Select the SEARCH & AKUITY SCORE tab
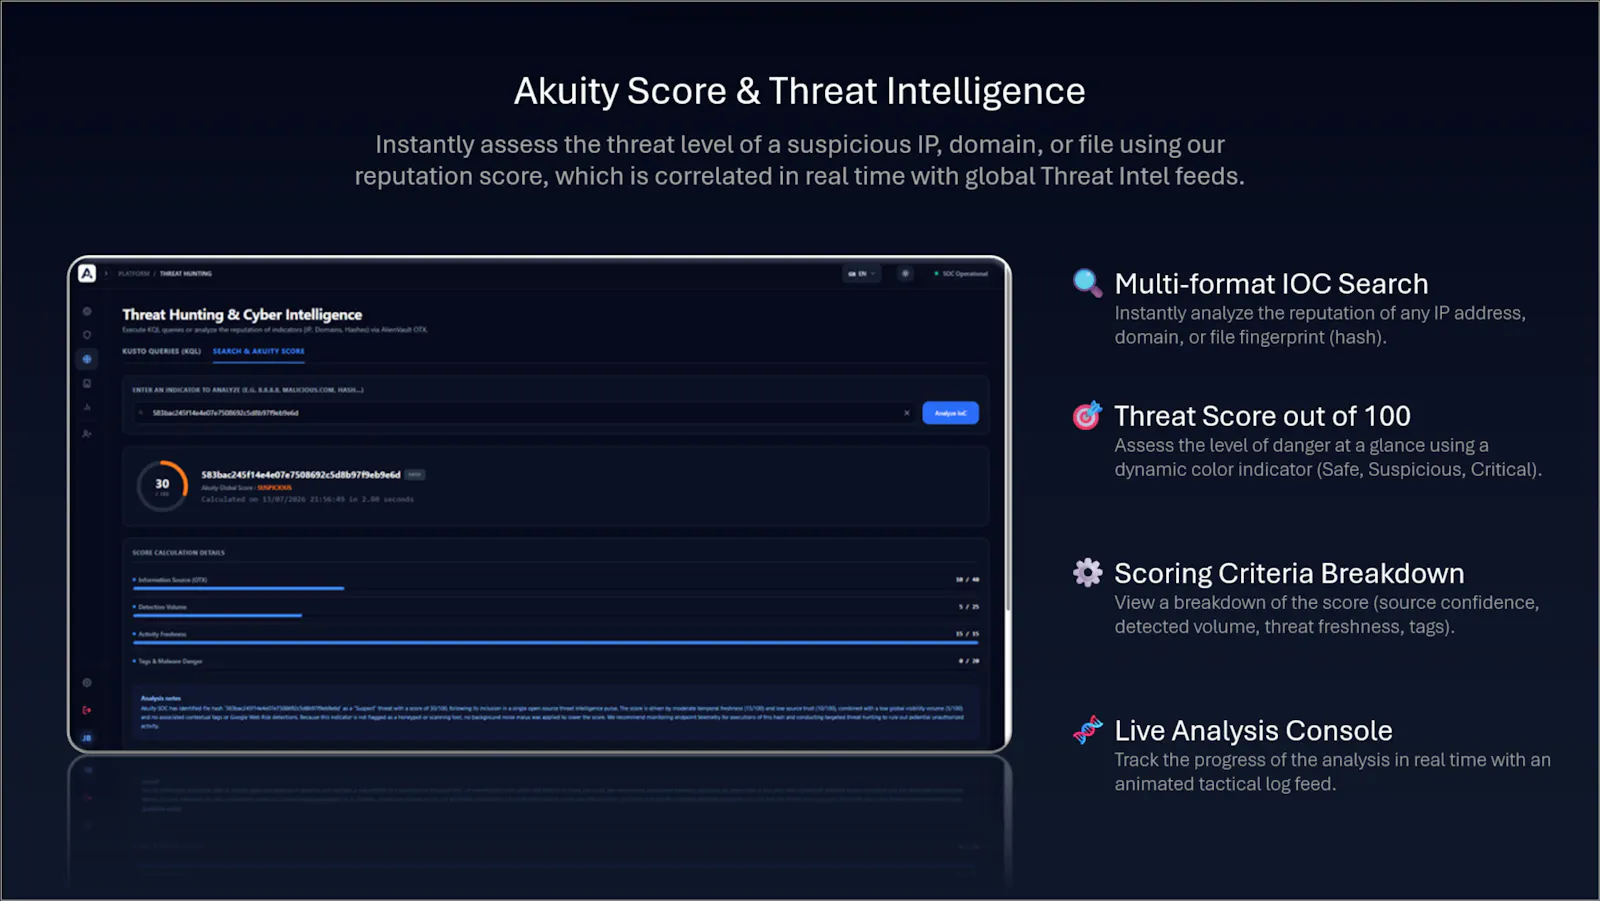This screenshot has height=901, width=1600. coord(258,351)
